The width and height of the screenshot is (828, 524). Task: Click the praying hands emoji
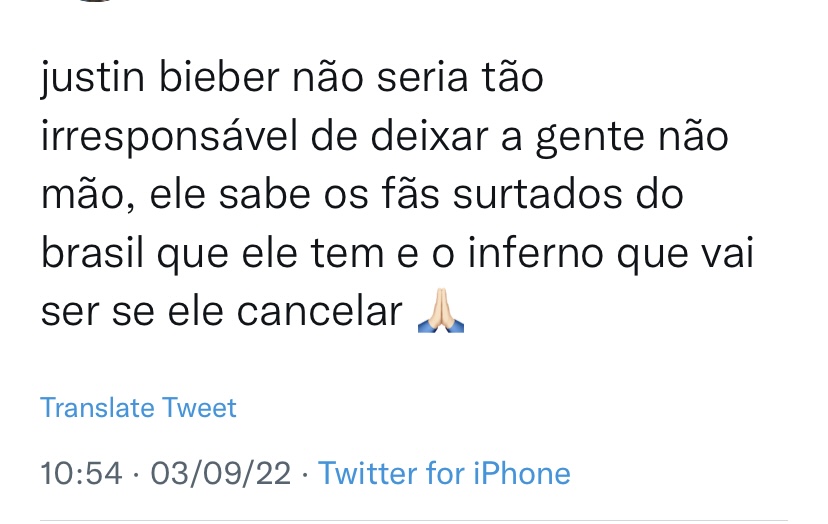pyautogui.click(x=440, y=313)
